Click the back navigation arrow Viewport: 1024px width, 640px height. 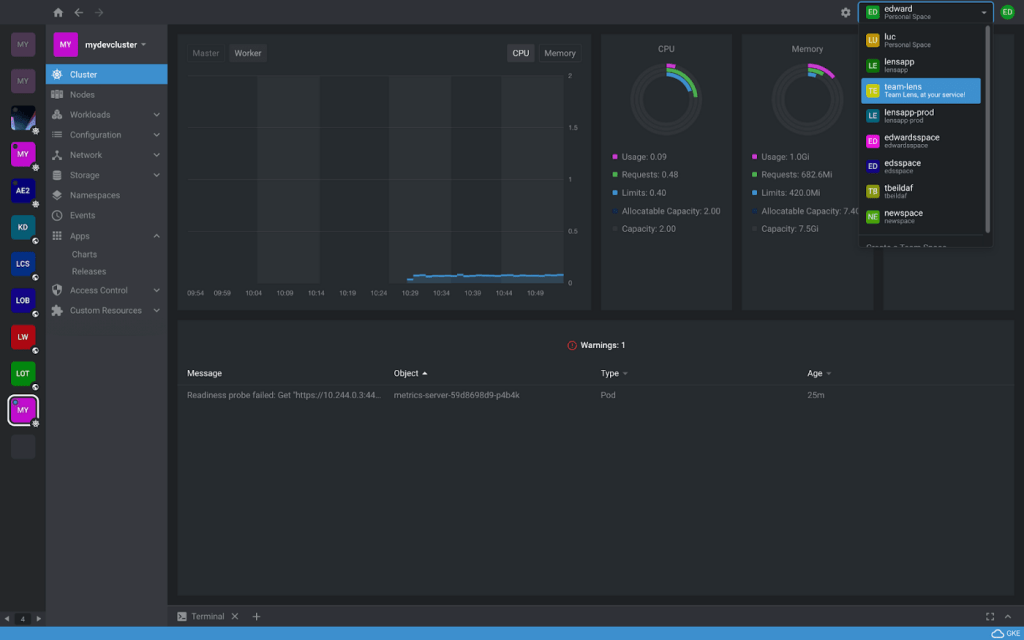79,12
